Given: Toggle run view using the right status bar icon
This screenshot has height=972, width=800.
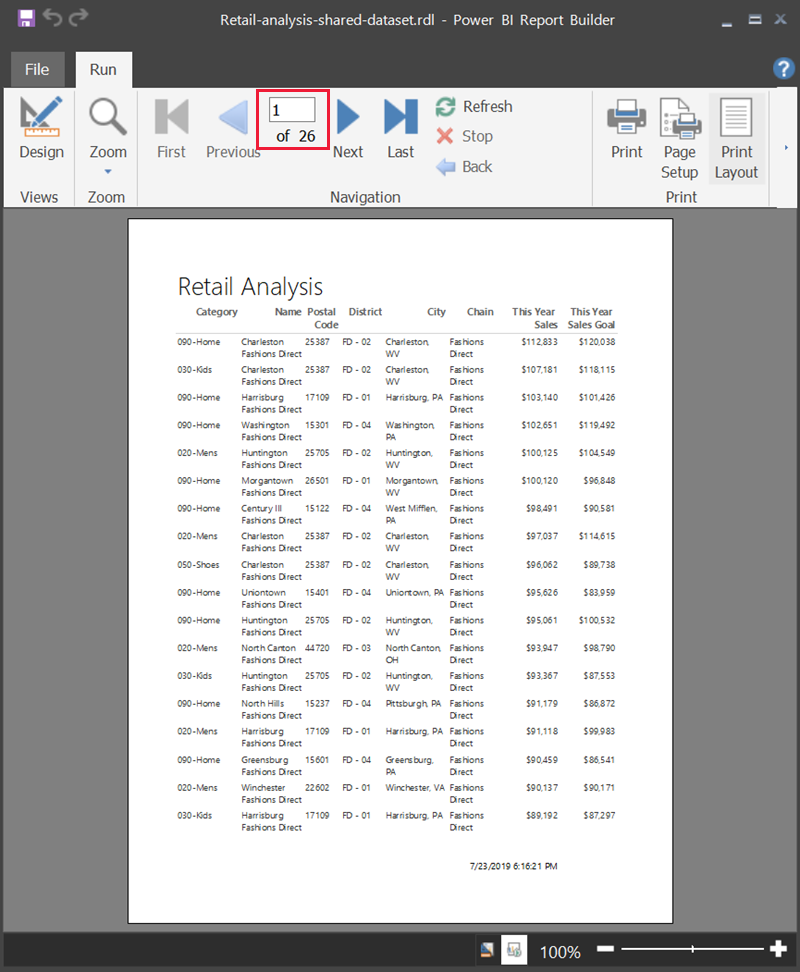Looking at the screenshot, I should (x=515, y=950).
